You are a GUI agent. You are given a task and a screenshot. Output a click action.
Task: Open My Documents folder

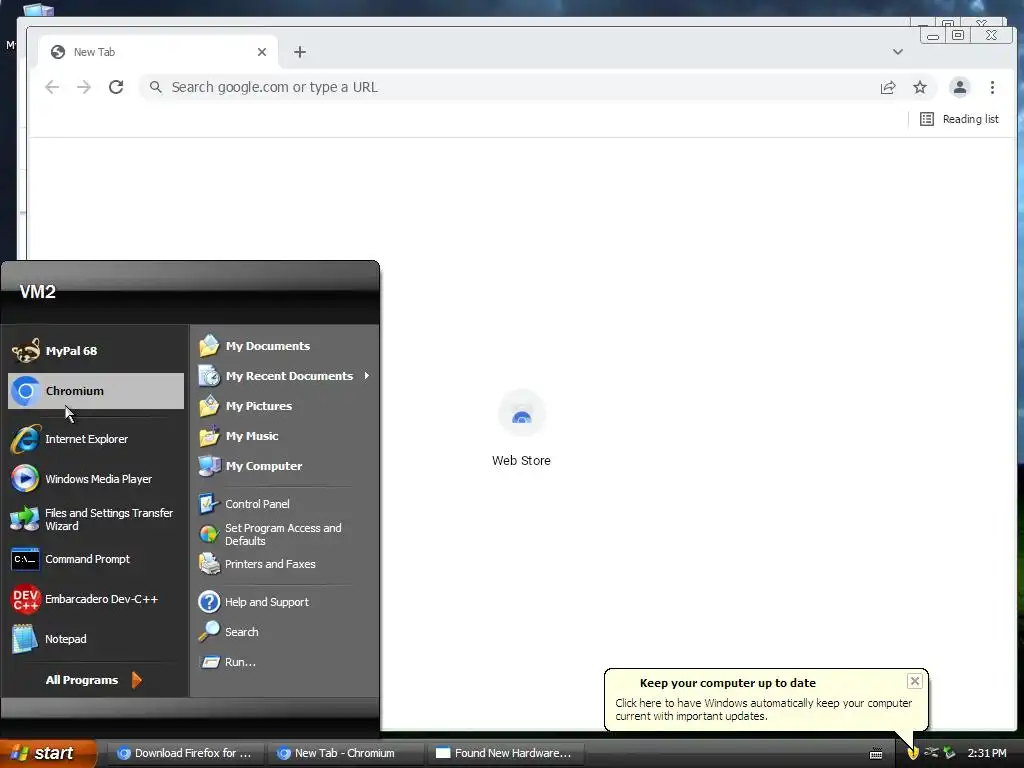(285, 346)
